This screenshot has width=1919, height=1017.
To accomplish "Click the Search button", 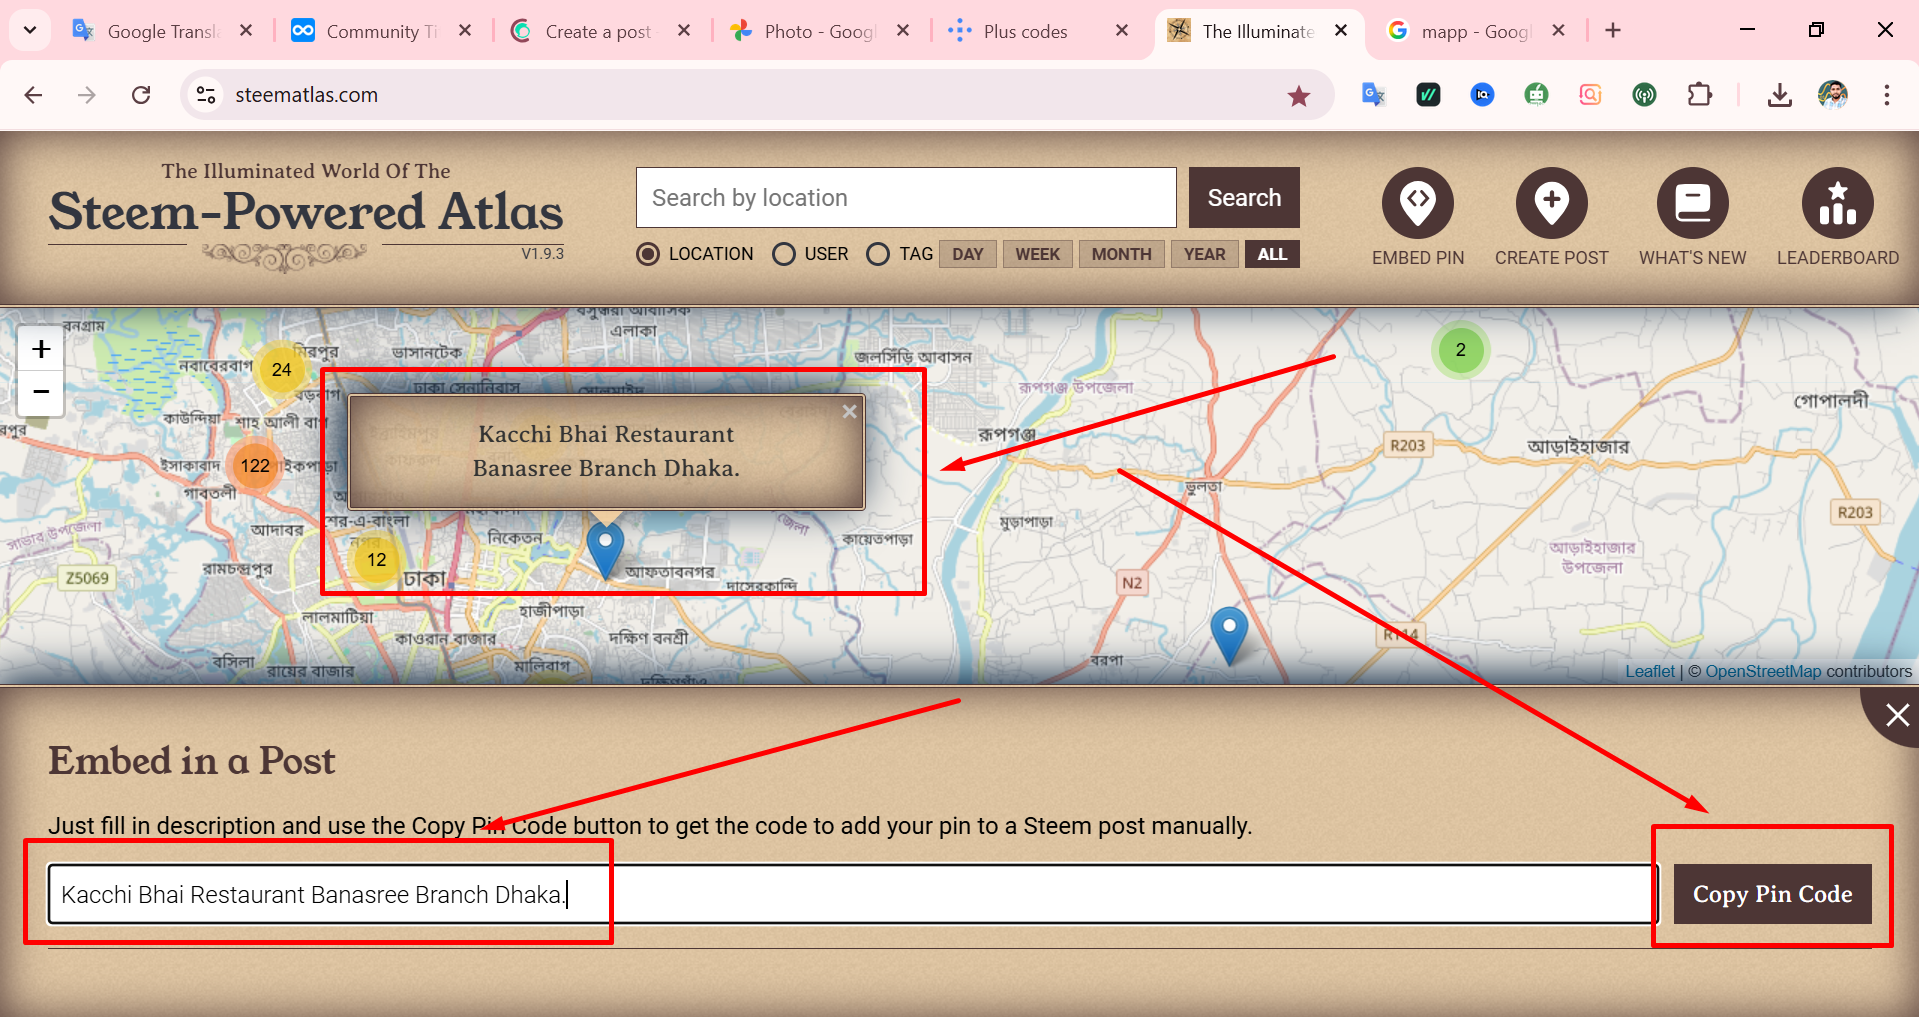I will click(x=1244, y=197).
